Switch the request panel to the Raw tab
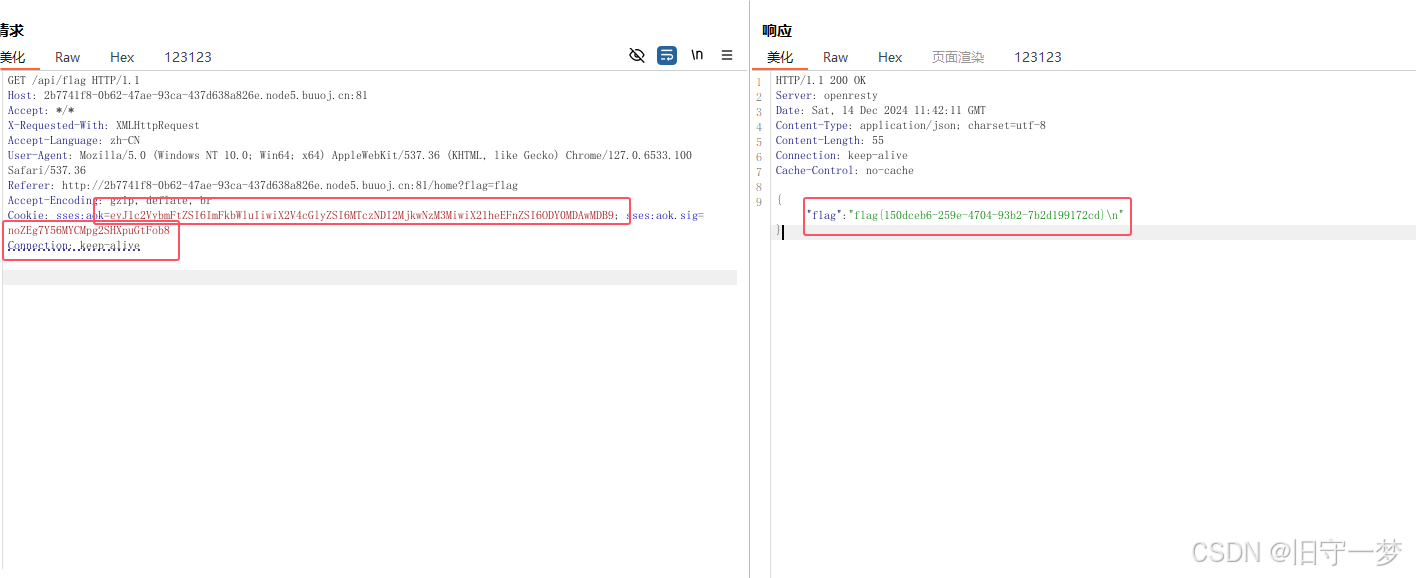 coord(66,57)
